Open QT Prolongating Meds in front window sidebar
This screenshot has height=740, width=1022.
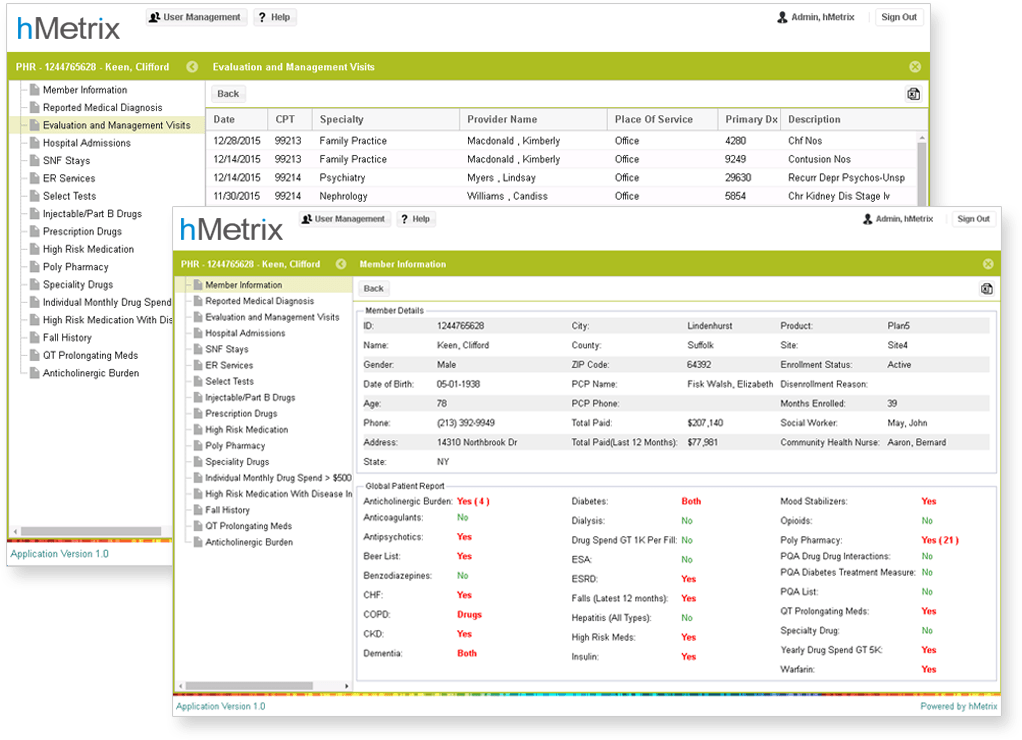click(248, 526)
